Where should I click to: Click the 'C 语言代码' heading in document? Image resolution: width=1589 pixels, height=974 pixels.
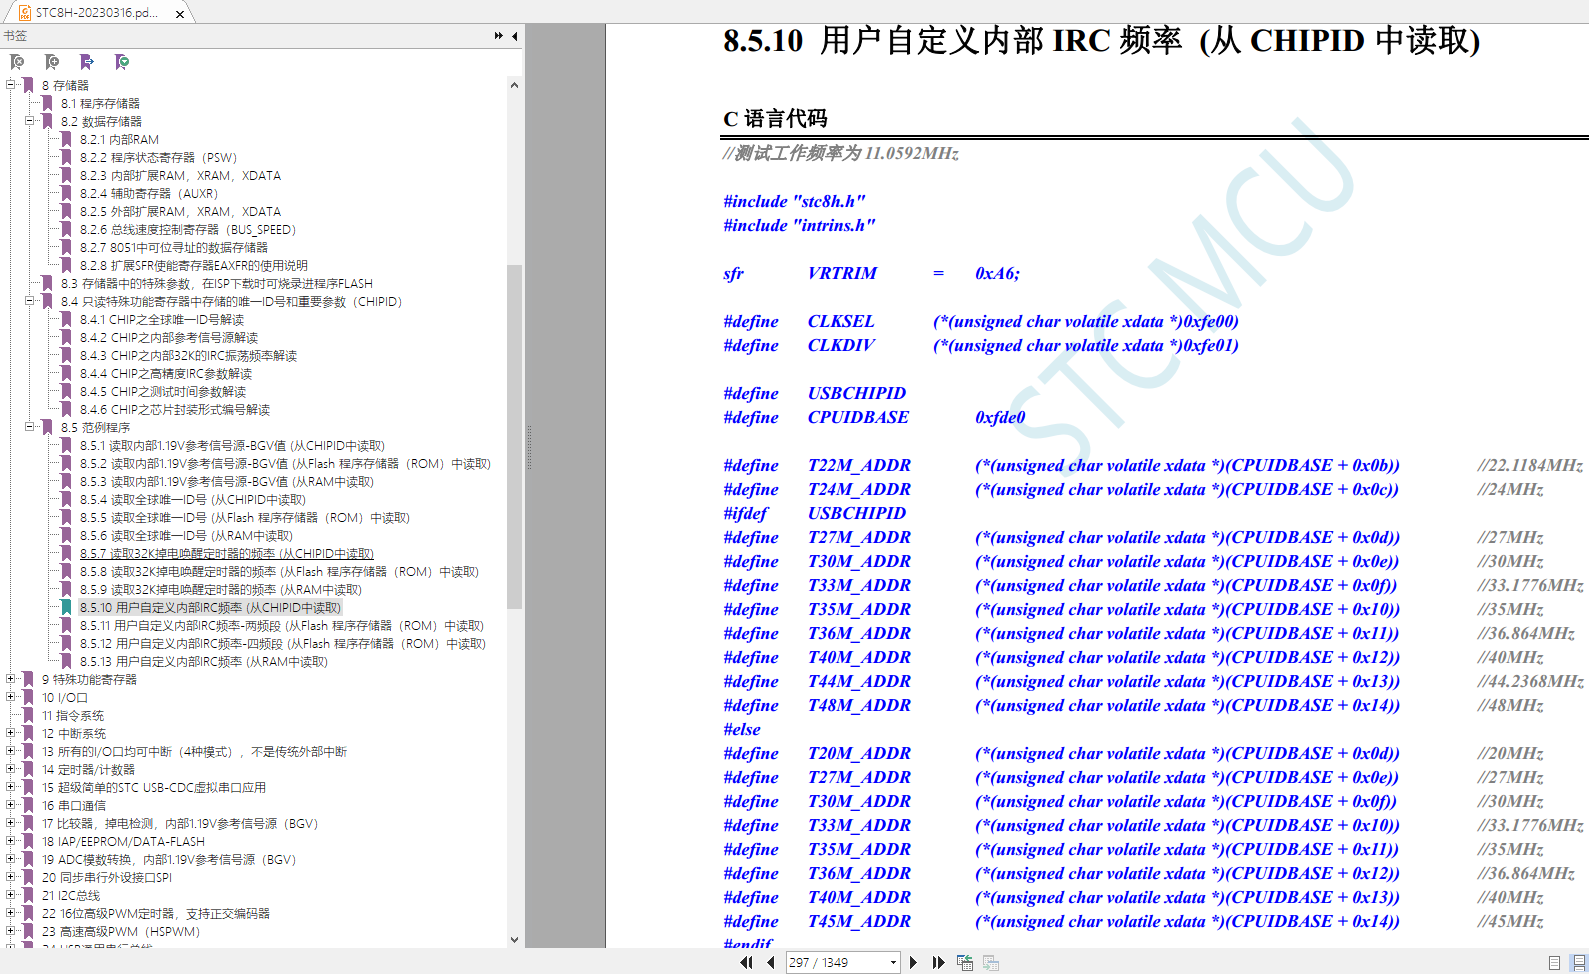click(775, 118)
